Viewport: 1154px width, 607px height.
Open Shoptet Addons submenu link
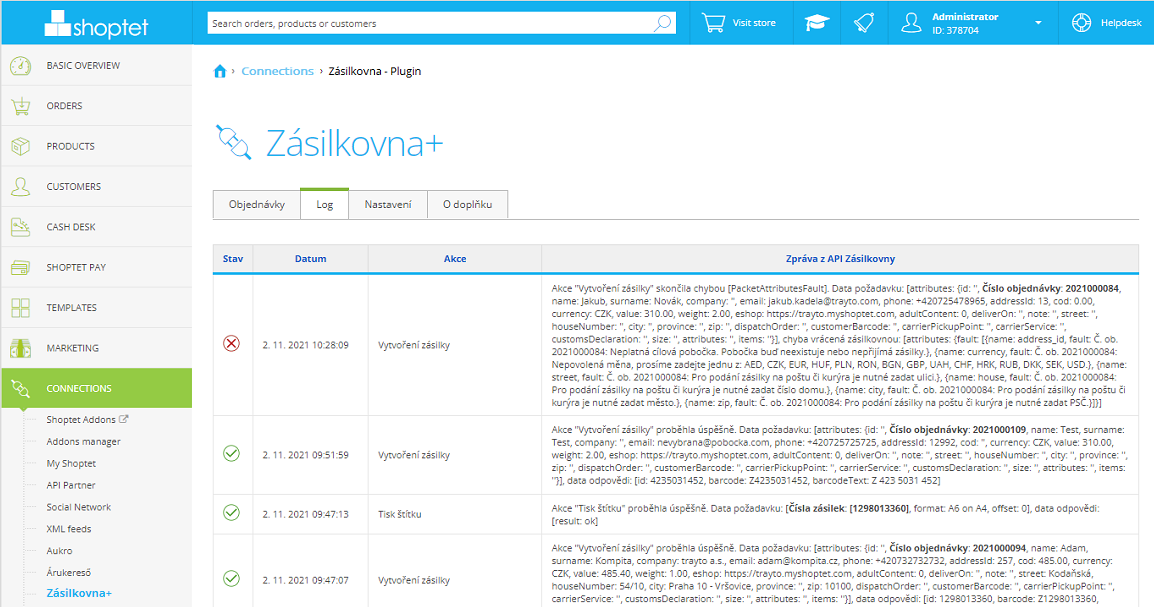coord(81,419)
